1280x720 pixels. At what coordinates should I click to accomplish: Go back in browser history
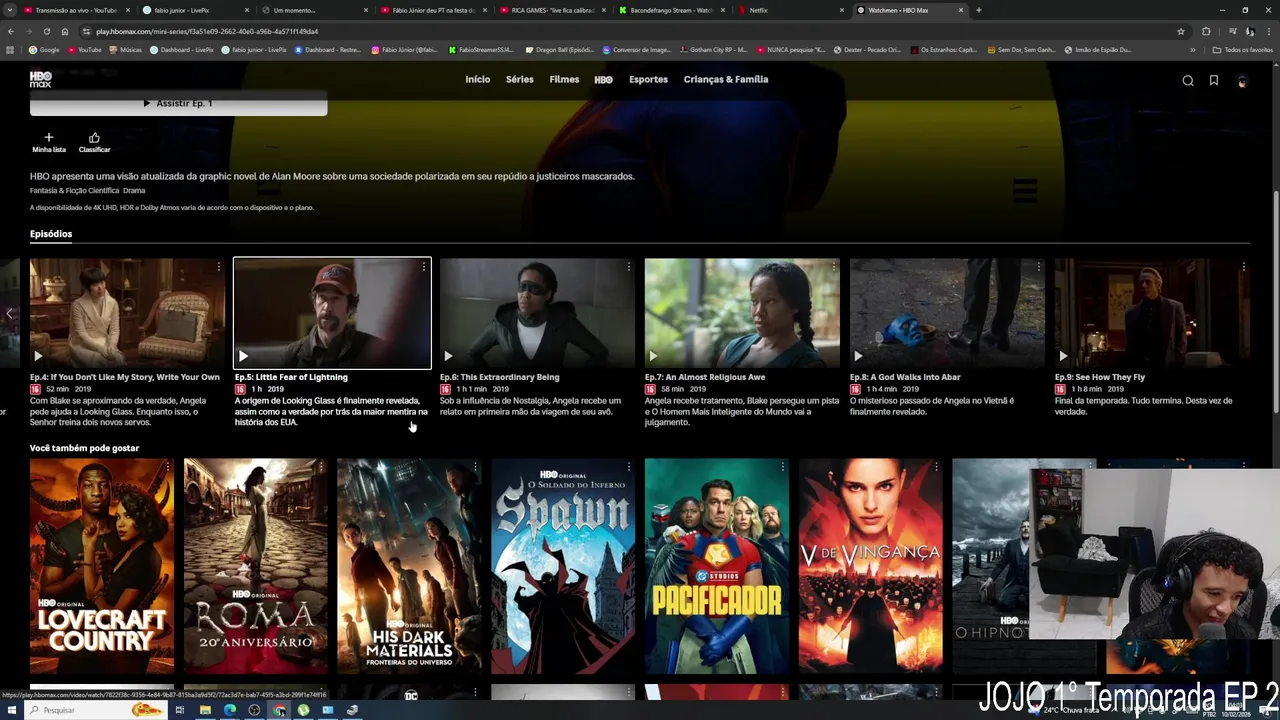(10, 31)
